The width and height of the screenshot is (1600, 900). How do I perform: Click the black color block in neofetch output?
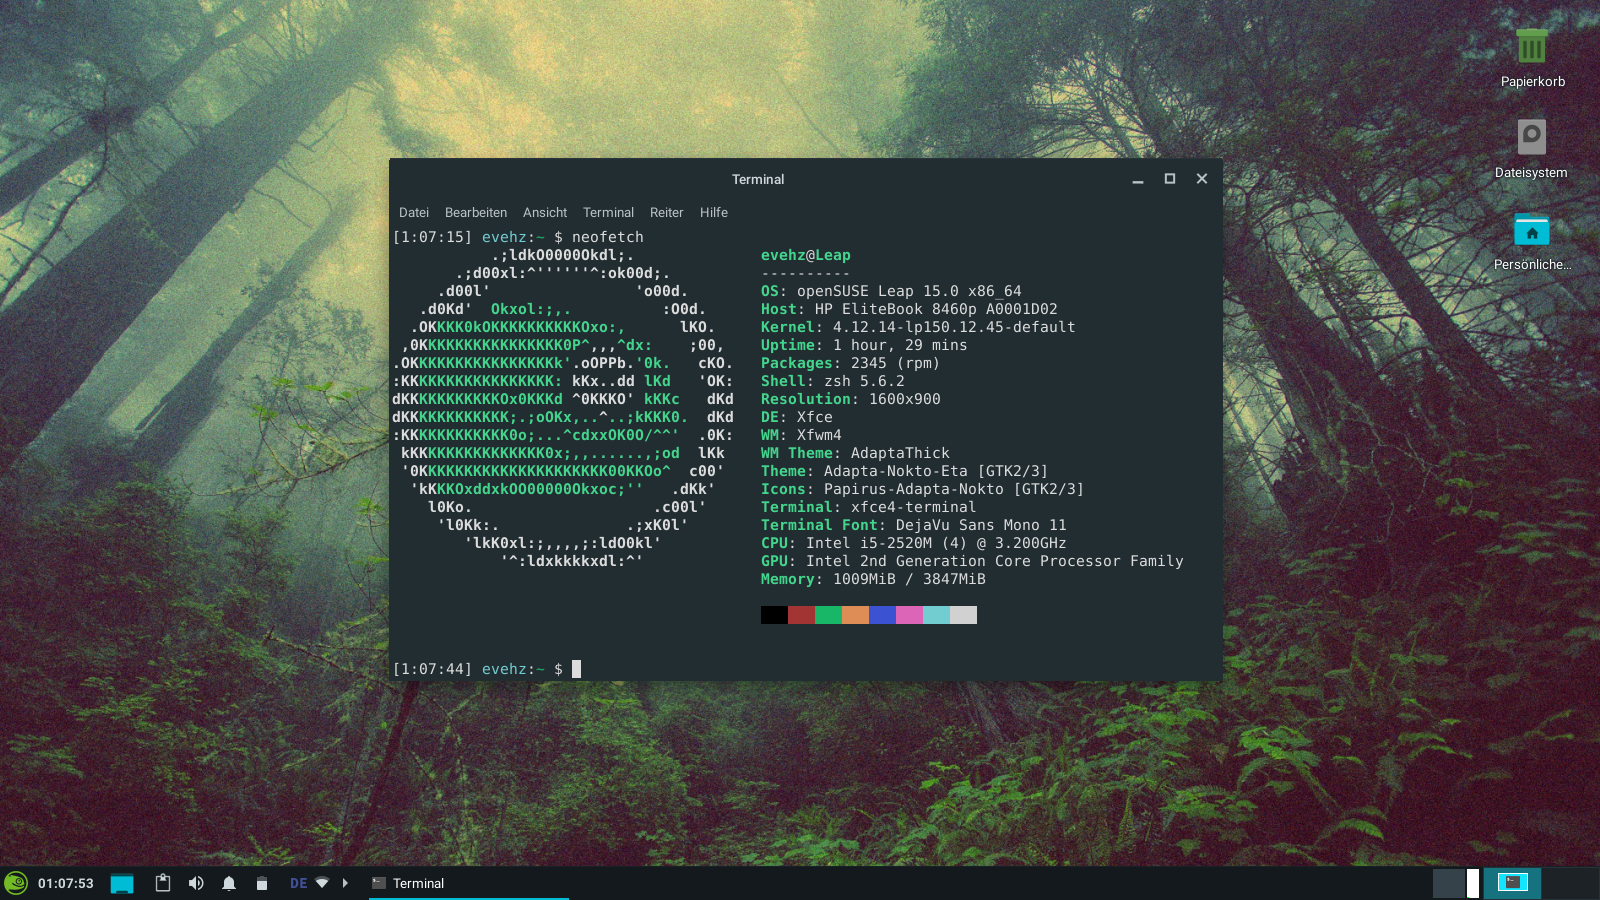(774, 615)
